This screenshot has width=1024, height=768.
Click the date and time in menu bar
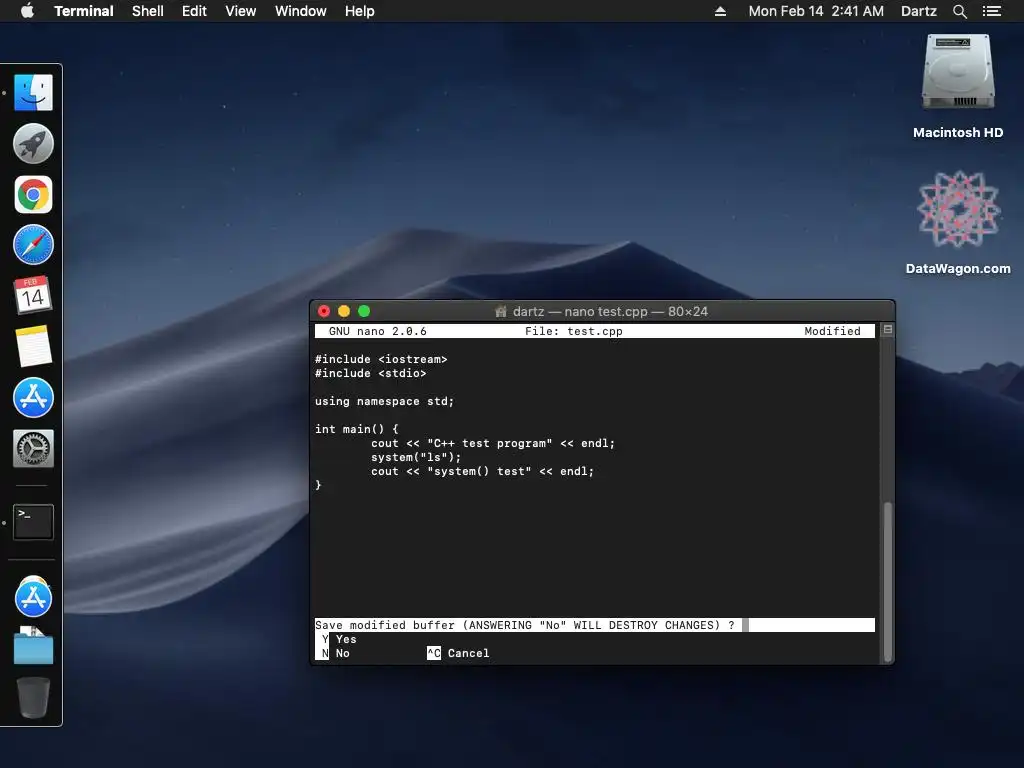pos(816,11)
